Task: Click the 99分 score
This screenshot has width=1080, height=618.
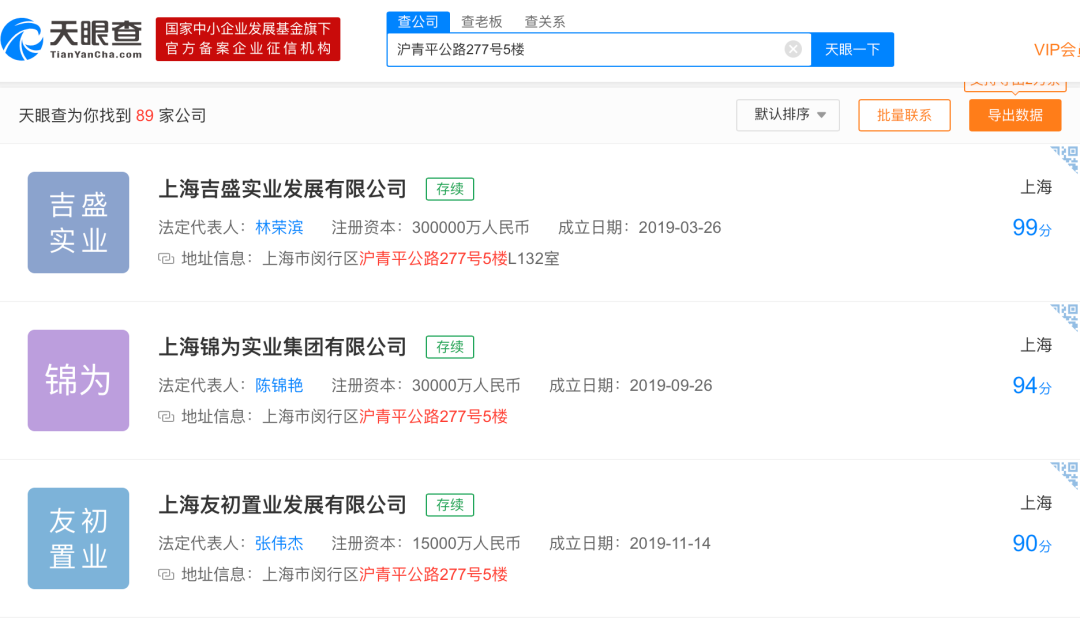Action: [1032, 227]
